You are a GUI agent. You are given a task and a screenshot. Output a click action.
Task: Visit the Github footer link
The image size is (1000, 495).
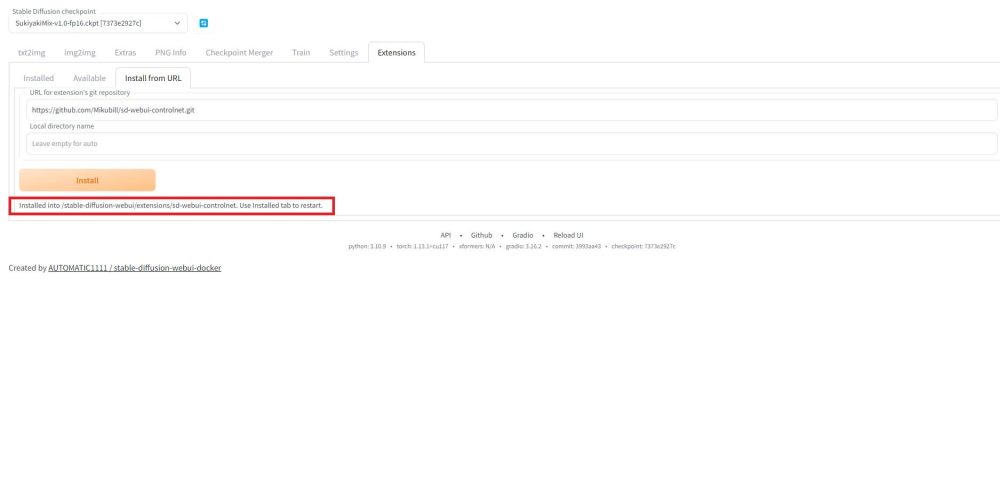[481, 235]
